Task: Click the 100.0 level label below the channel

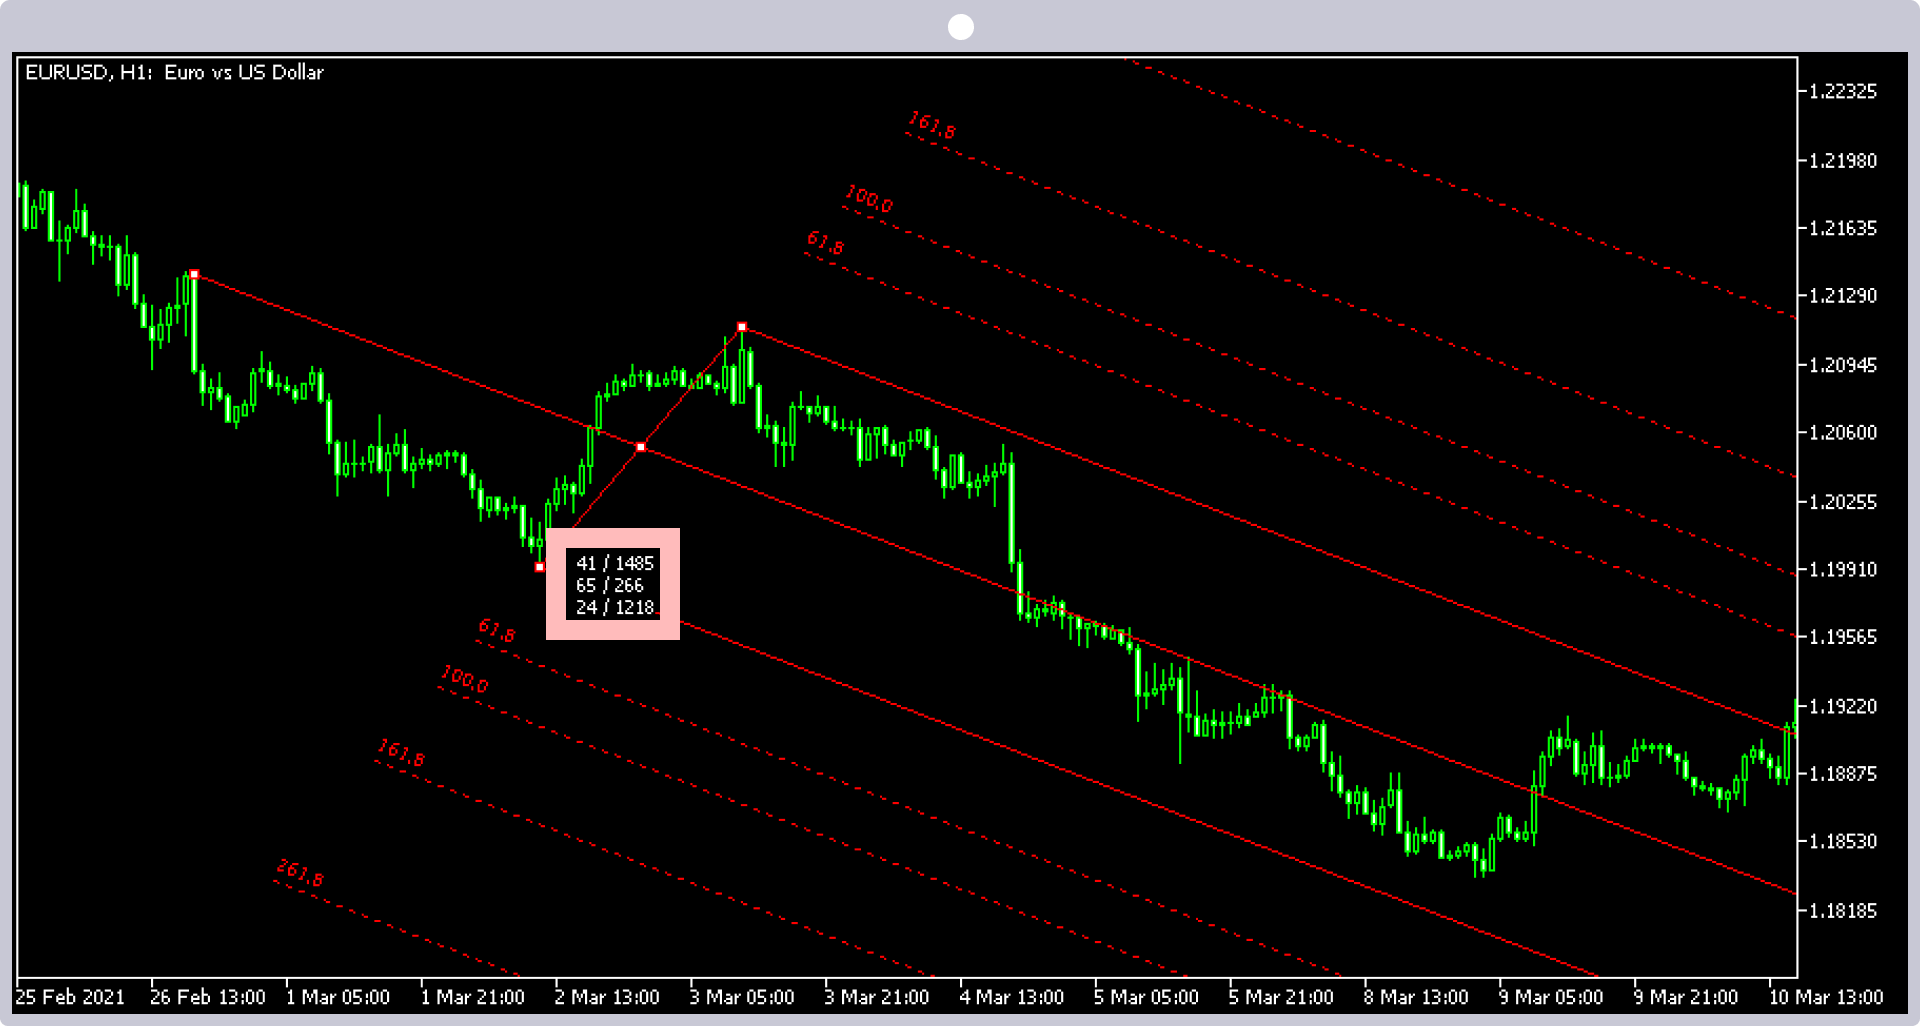Action: pyautogui.click(x=465, y=680)
